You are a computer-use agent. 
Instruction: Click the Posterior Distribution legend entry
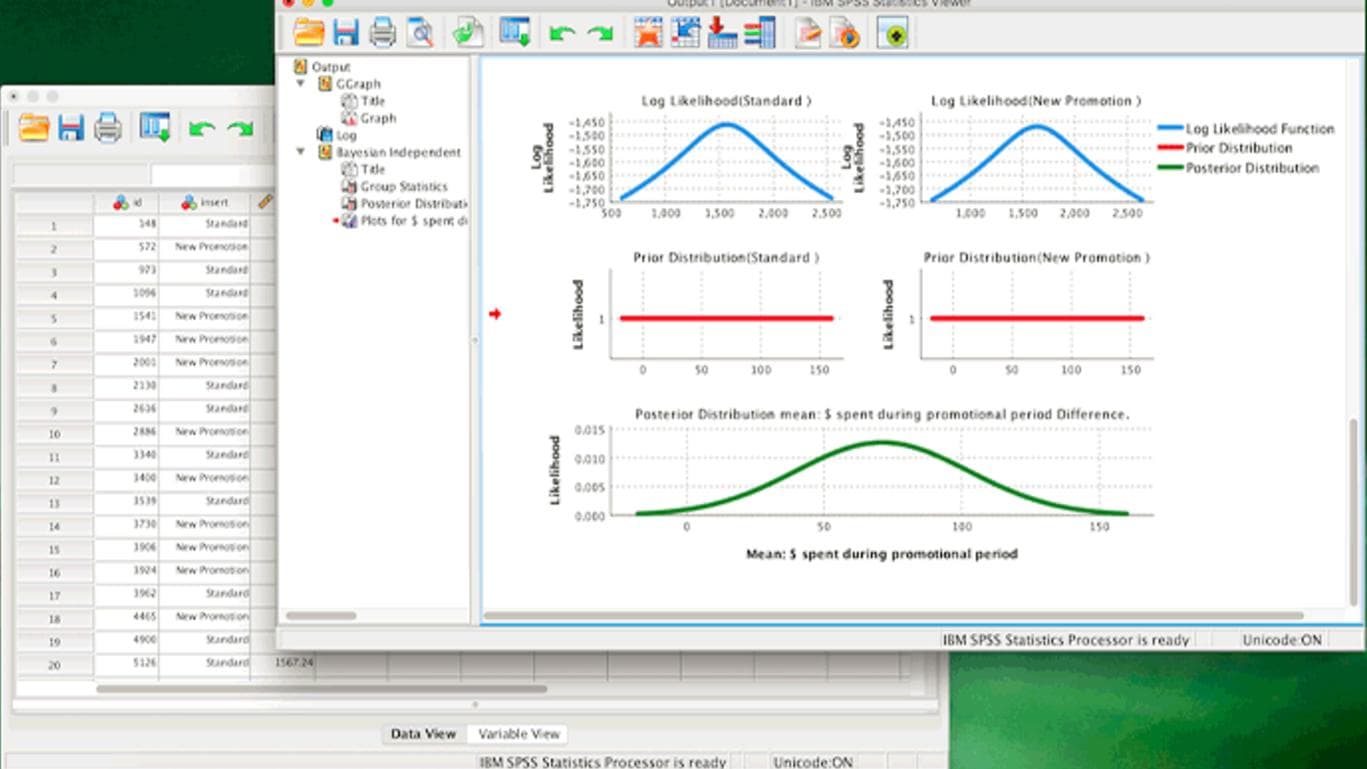click(x=1239, y=168)
